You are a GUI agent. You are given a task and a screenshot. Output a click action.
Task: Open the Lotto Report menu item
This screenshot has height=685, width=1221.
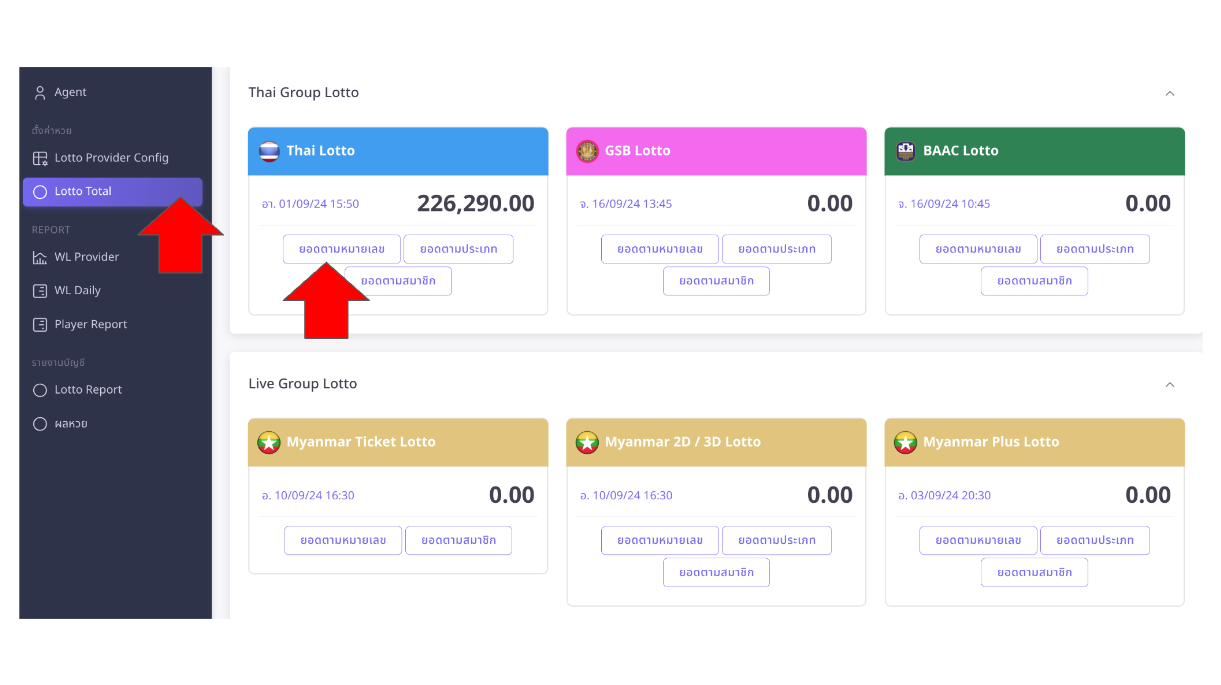coord(88,390)
